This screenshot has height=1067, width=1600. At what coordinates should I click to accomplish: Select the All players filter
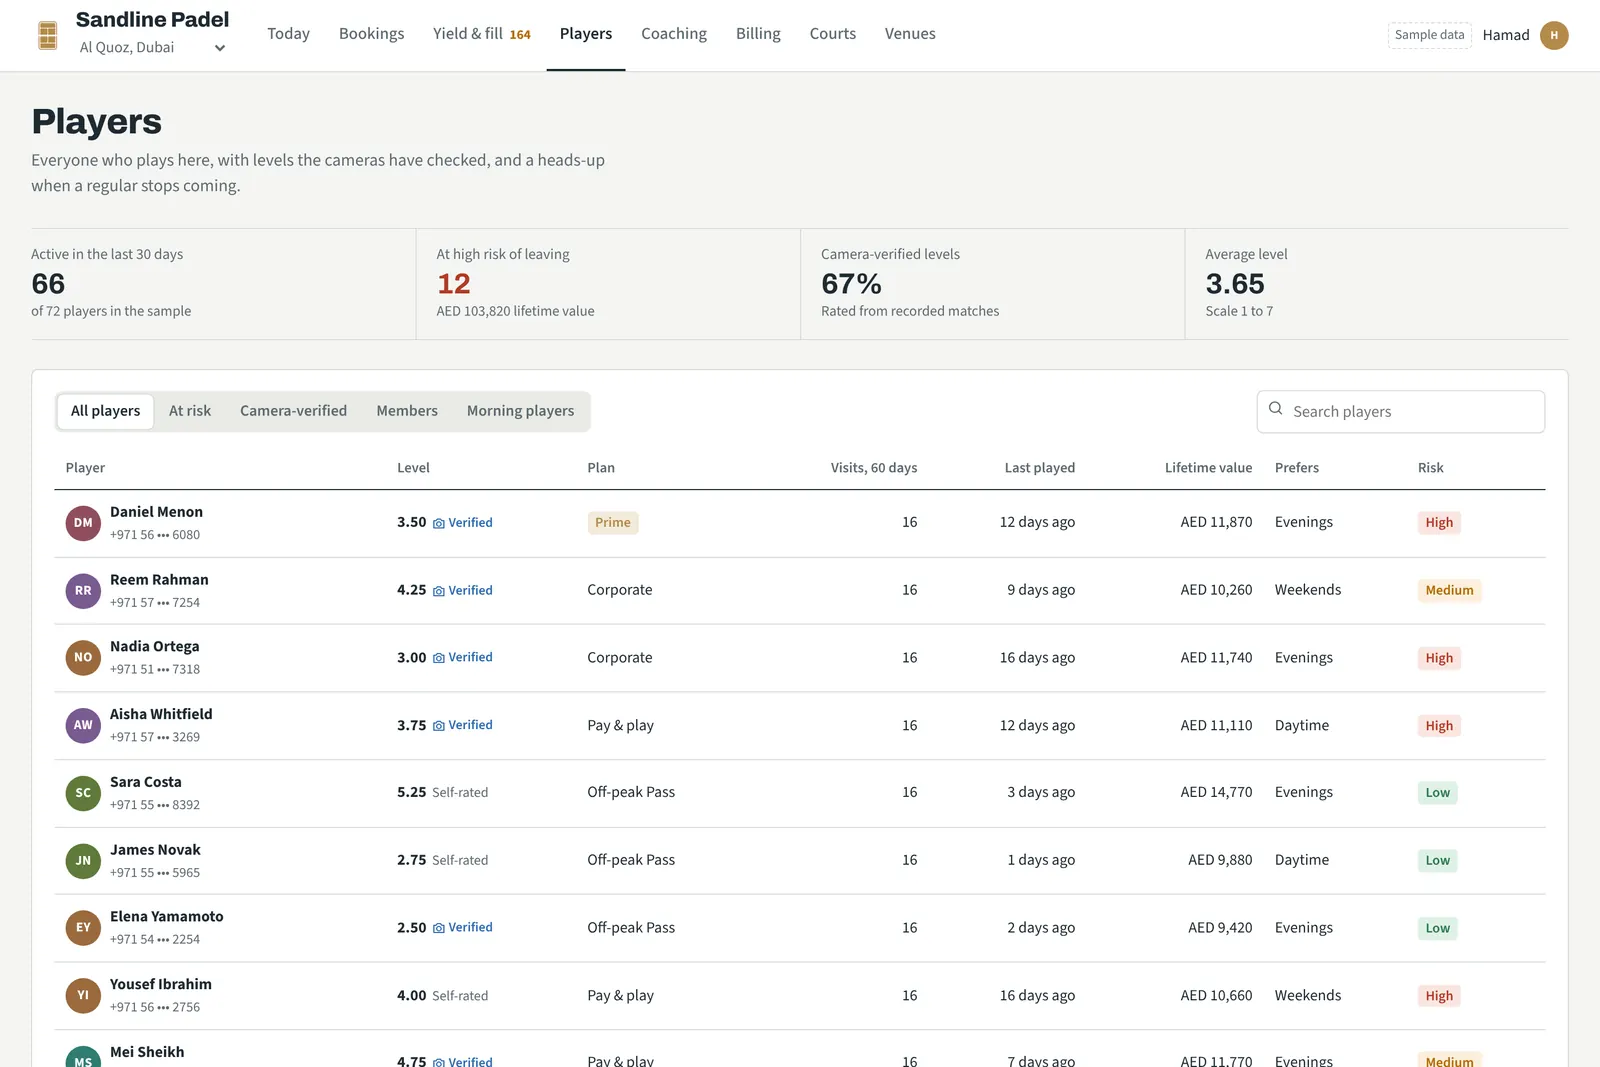pos(105,411)
